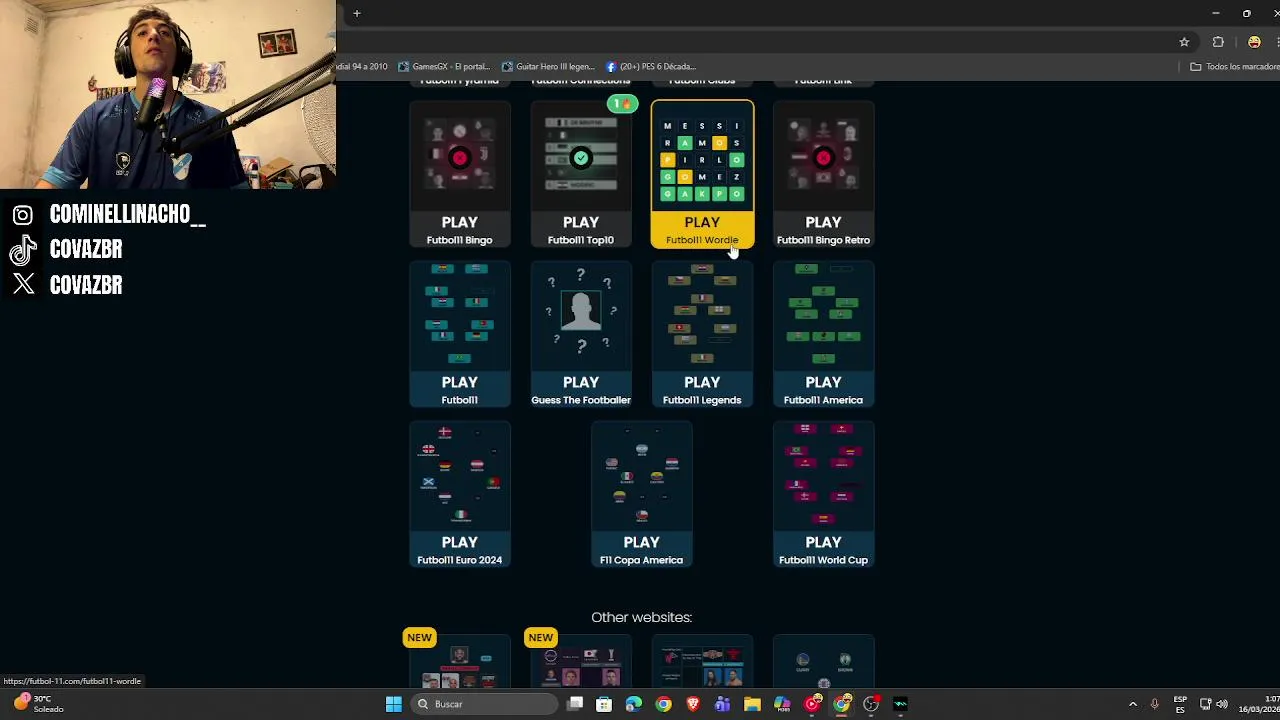Viewport: 1280px width, 720px height.
Task: Open Microsoft Edge from taskbar
Action: pos(633,704)
